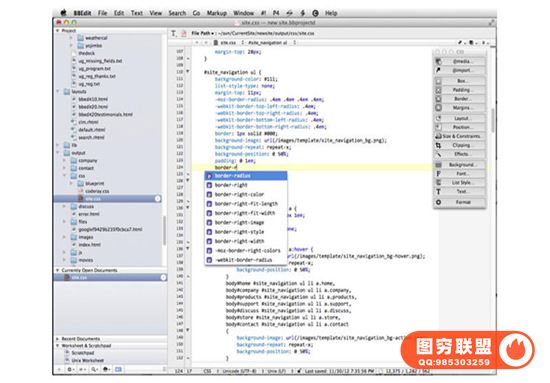Open default.rhtml in the layouts folder

point(92,130)
